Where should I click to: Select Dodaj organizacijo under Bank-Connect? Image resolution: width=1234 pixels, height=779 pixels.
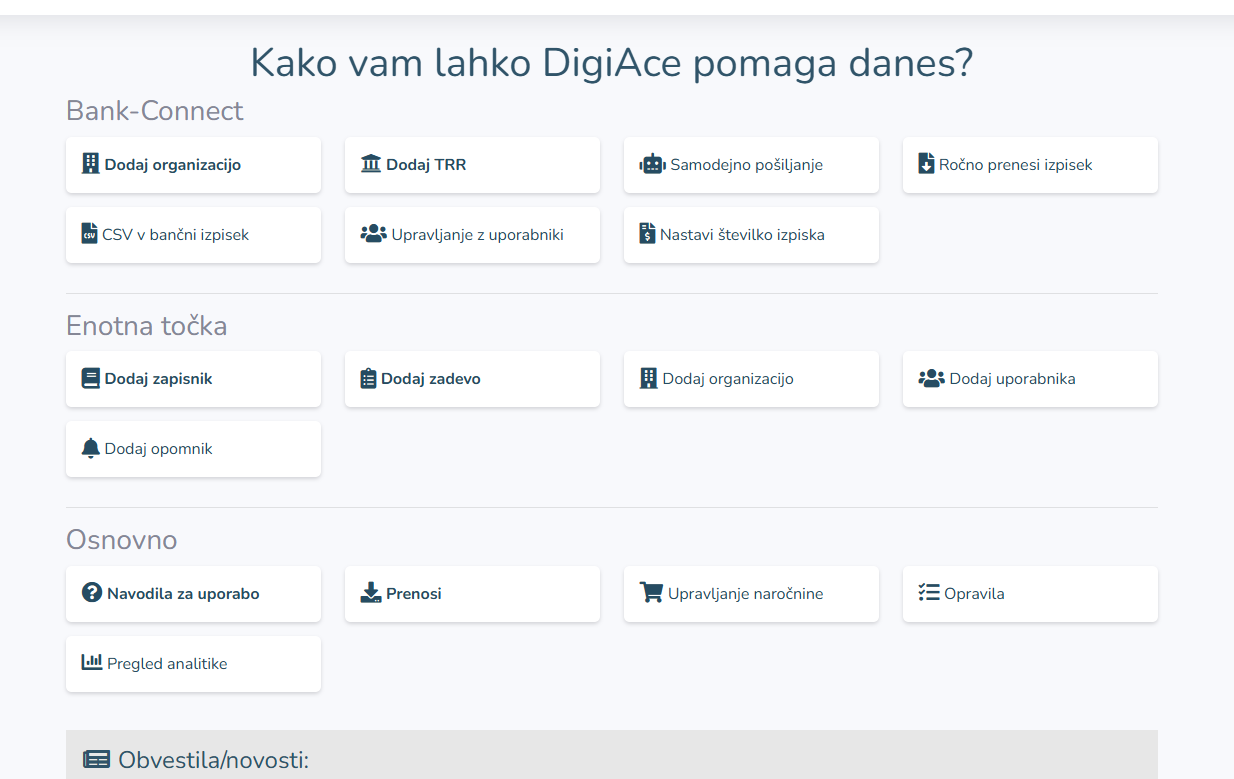tap(193, 165)
